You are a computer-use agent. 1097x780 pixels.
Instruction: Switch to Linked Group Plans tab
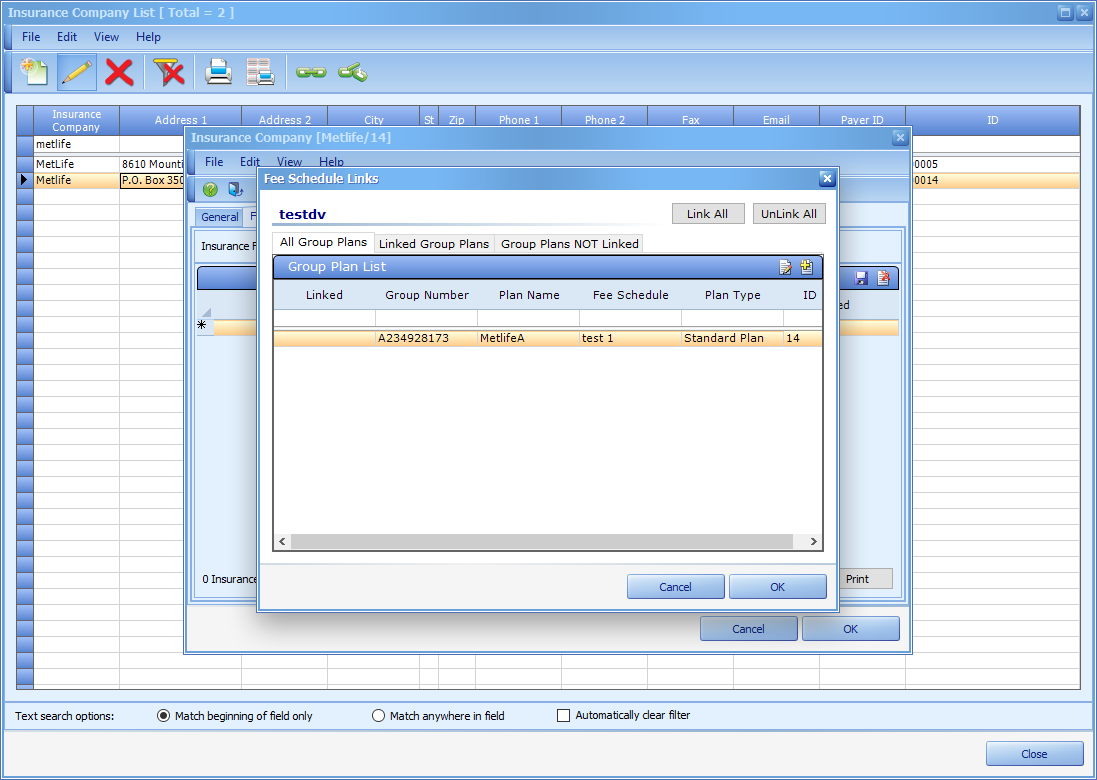[x=434, y=243]
